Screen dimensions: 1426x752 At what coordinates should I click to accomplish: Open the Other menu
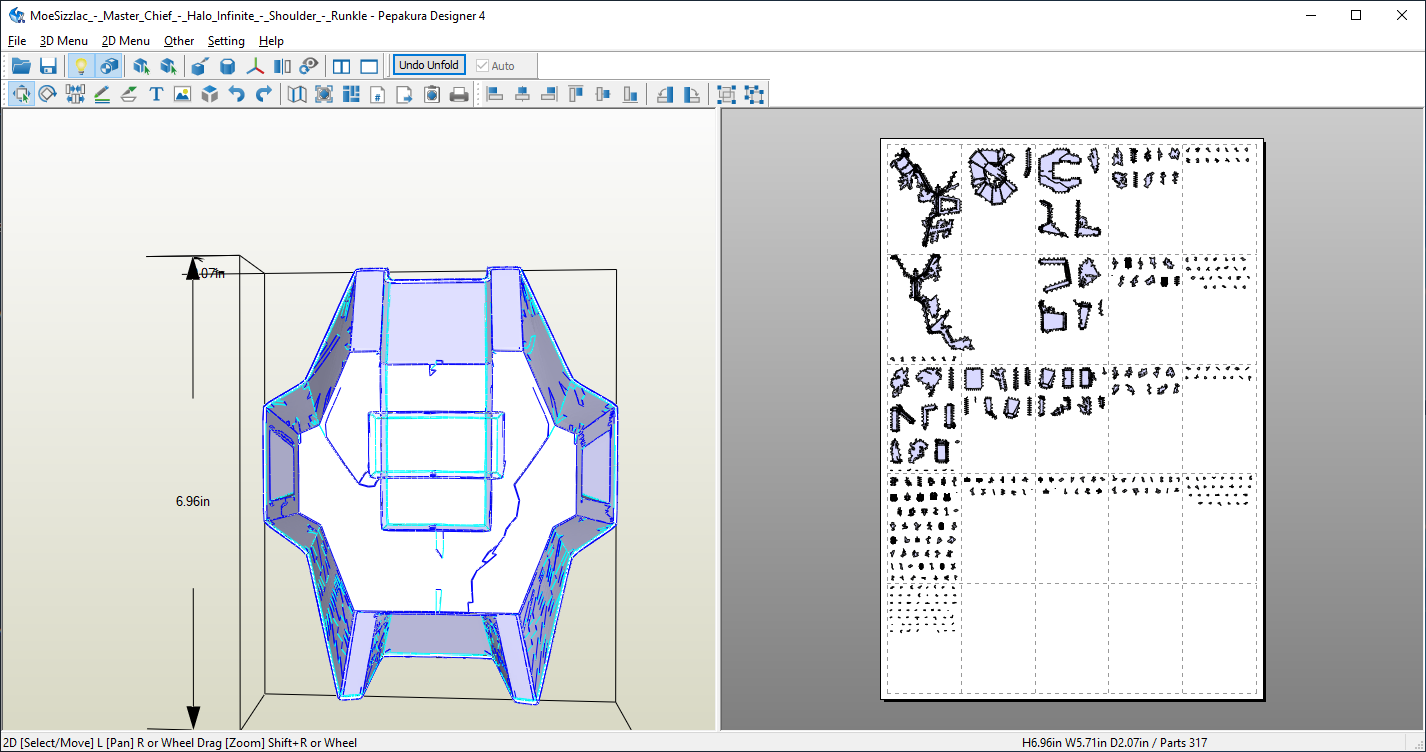point(179,41)
